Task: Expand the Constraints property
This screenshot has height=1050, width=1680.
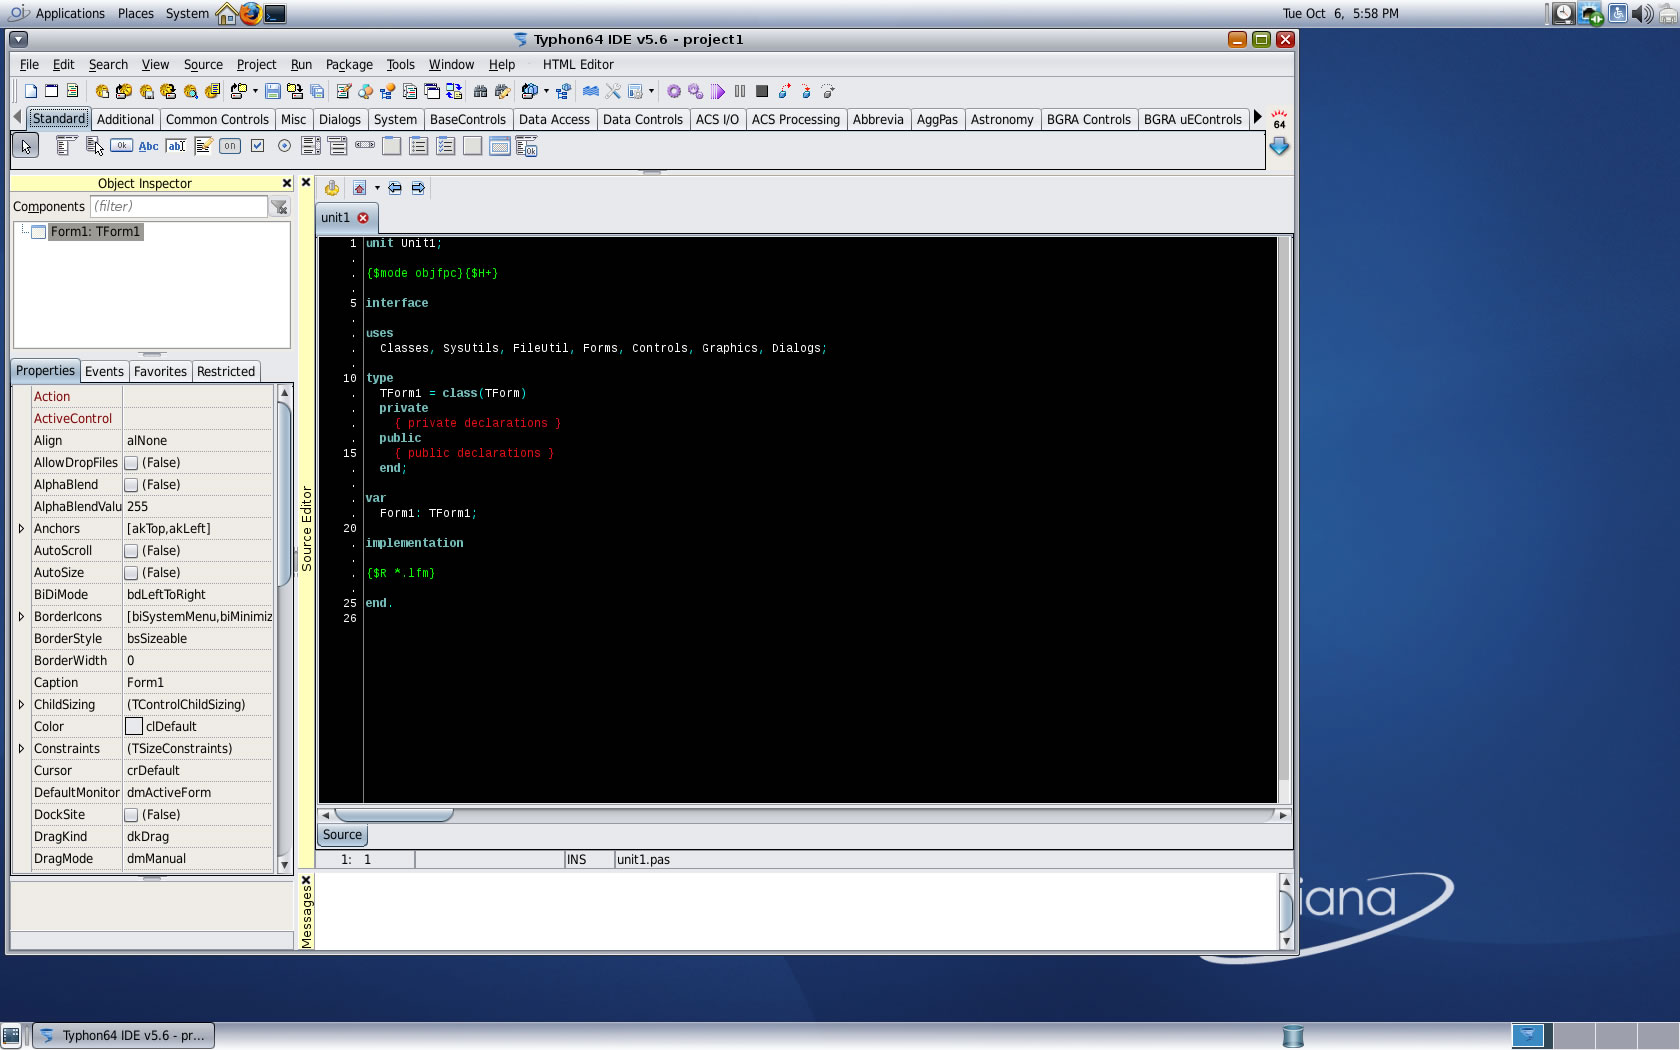Action: point(21,749)
